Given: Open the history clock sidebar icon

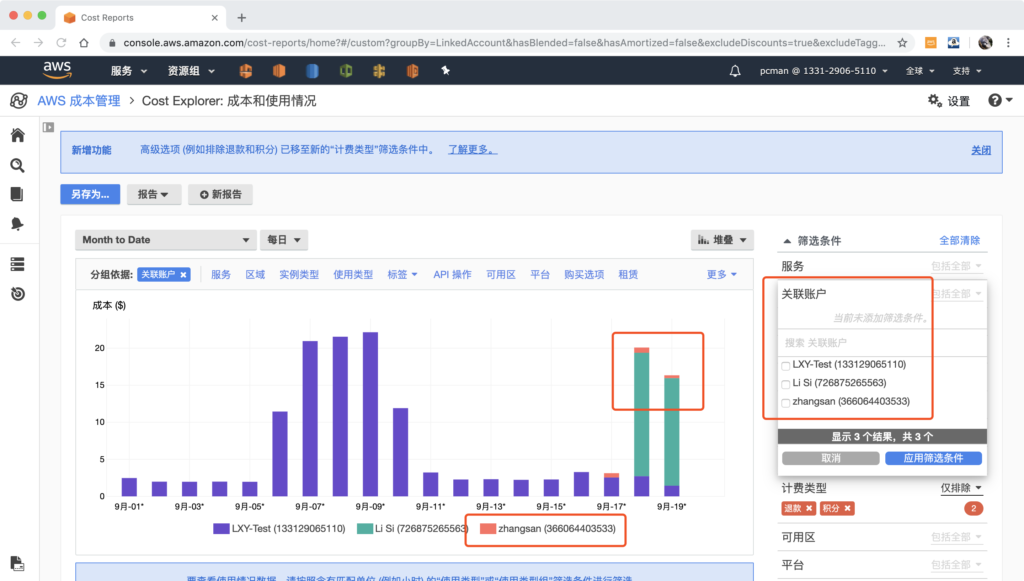Looking at the screenshot, I should coord(18,294).
